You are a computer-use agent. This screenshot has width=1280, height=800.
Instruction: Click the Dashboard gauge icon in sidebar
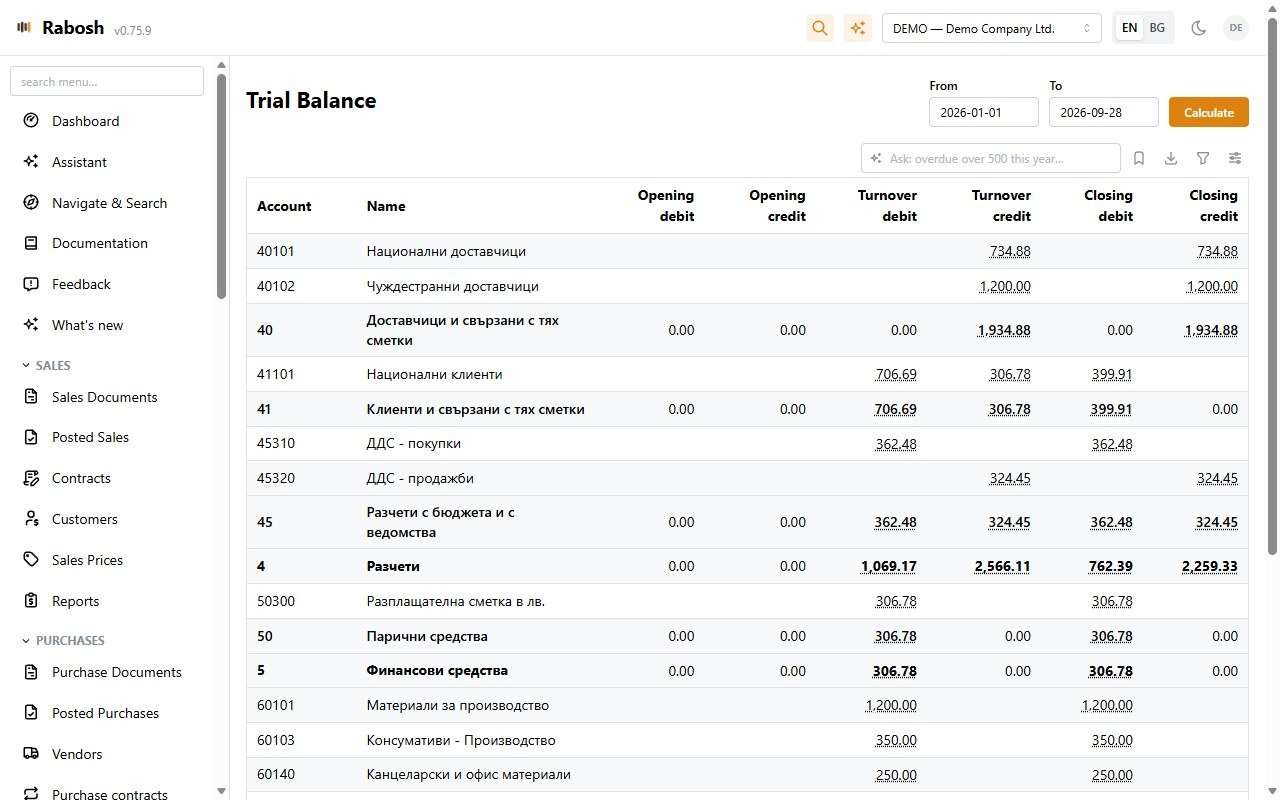(x=31, y=121)
